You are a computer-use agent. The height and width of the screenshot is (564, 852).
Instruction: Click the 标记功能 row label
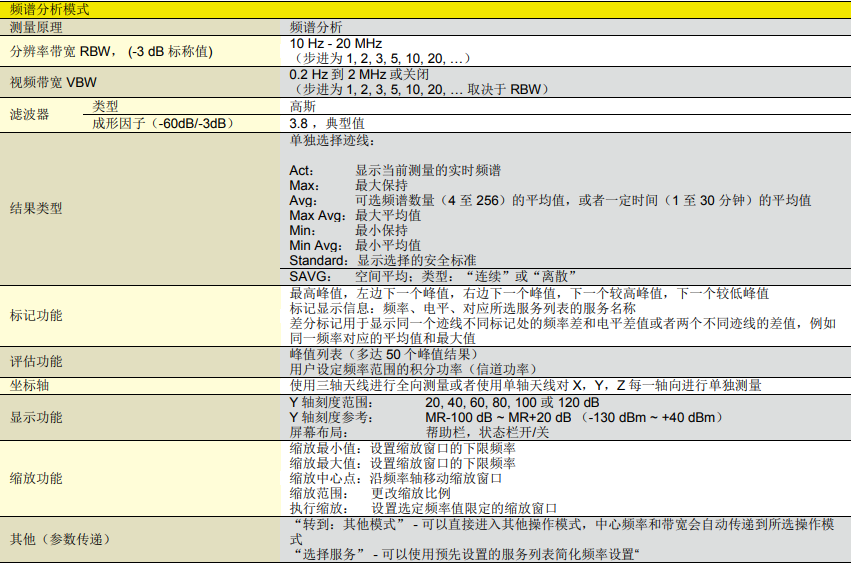tap(36, 315)
